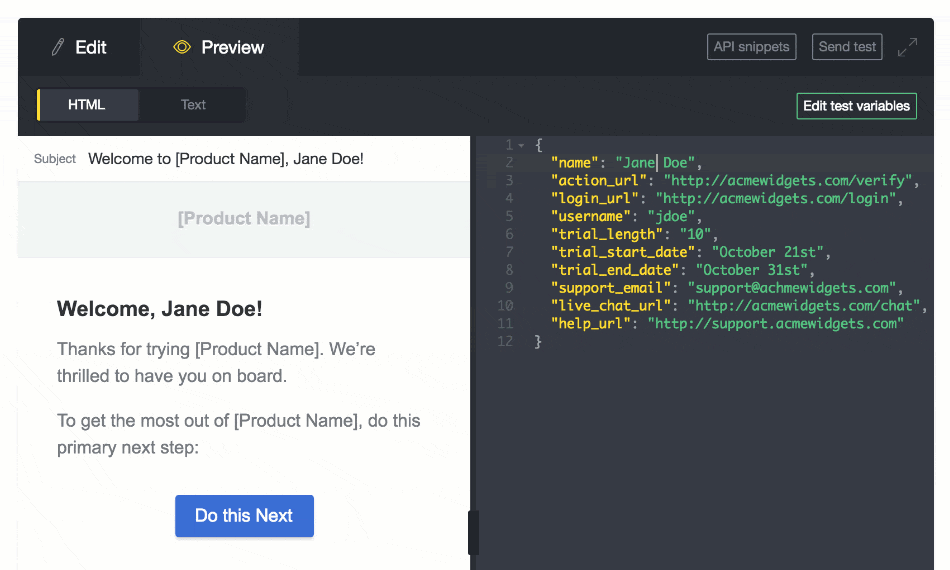Click the "action_url" key in editor
This screenshot has height=570, width=950.
599,181
